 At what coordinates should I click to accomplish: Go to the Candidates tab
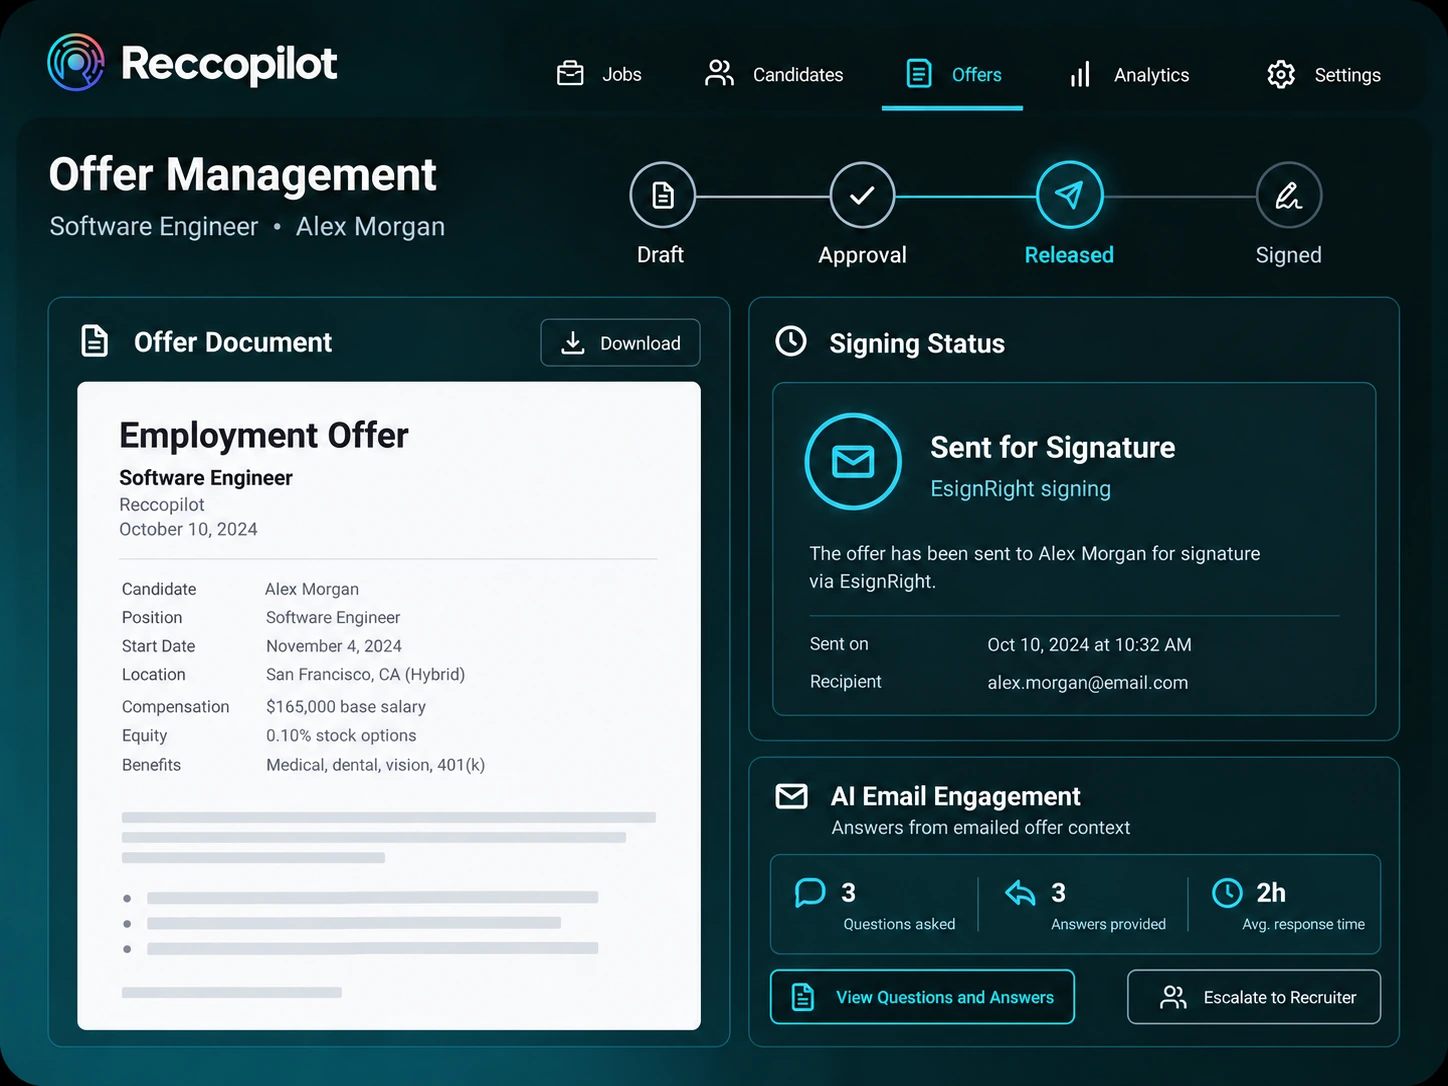774,74
